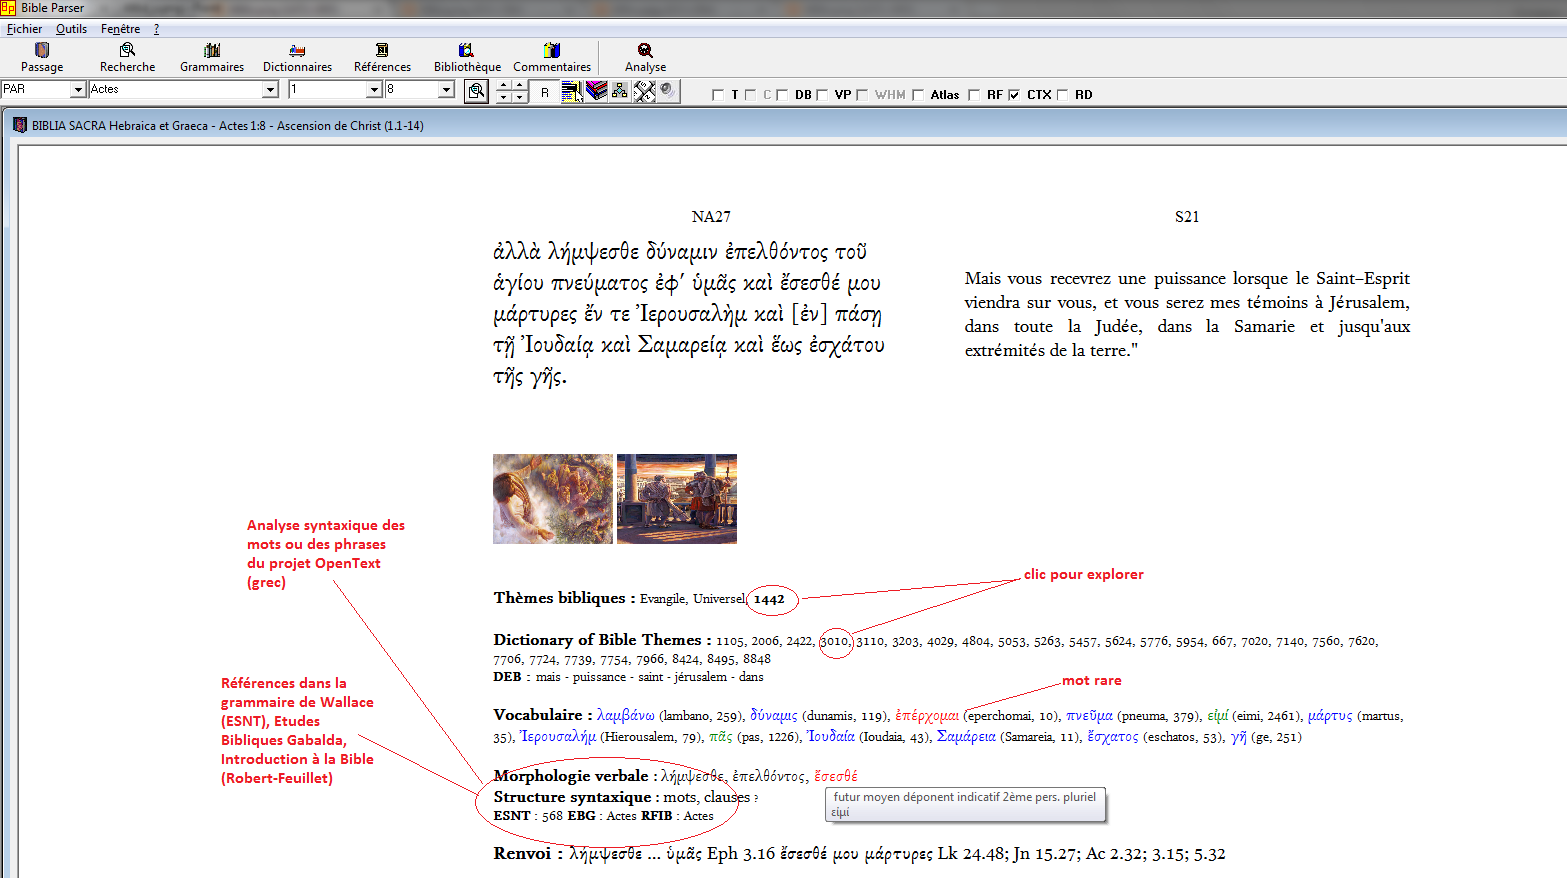Expand the verse dropdown showing 8

pyautogui.click(x=447, y=90)
